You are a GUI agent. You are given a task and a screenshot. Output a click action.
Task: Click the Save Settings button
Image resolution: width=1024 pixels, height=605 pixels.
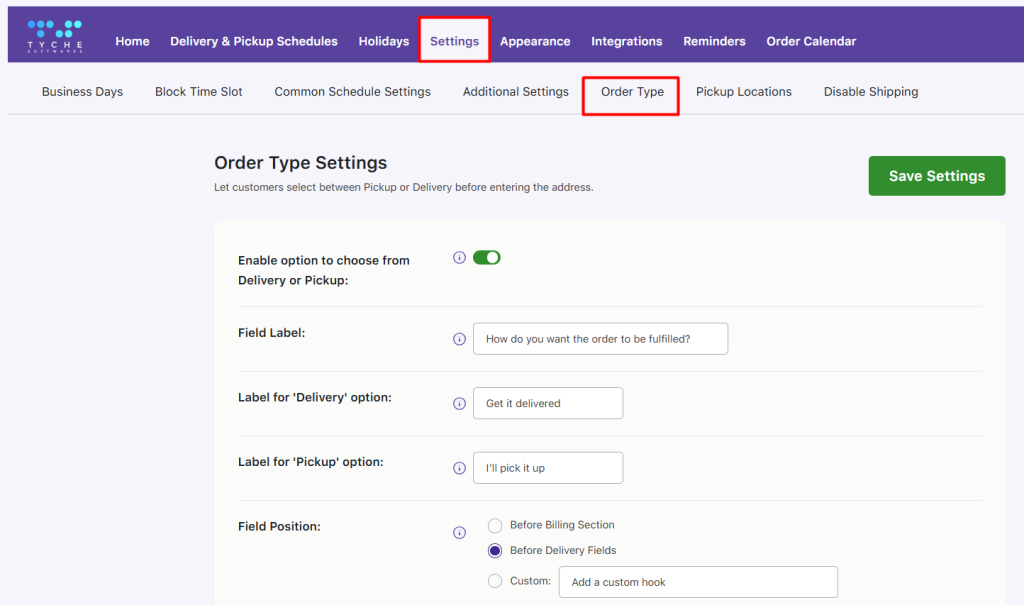936,175
